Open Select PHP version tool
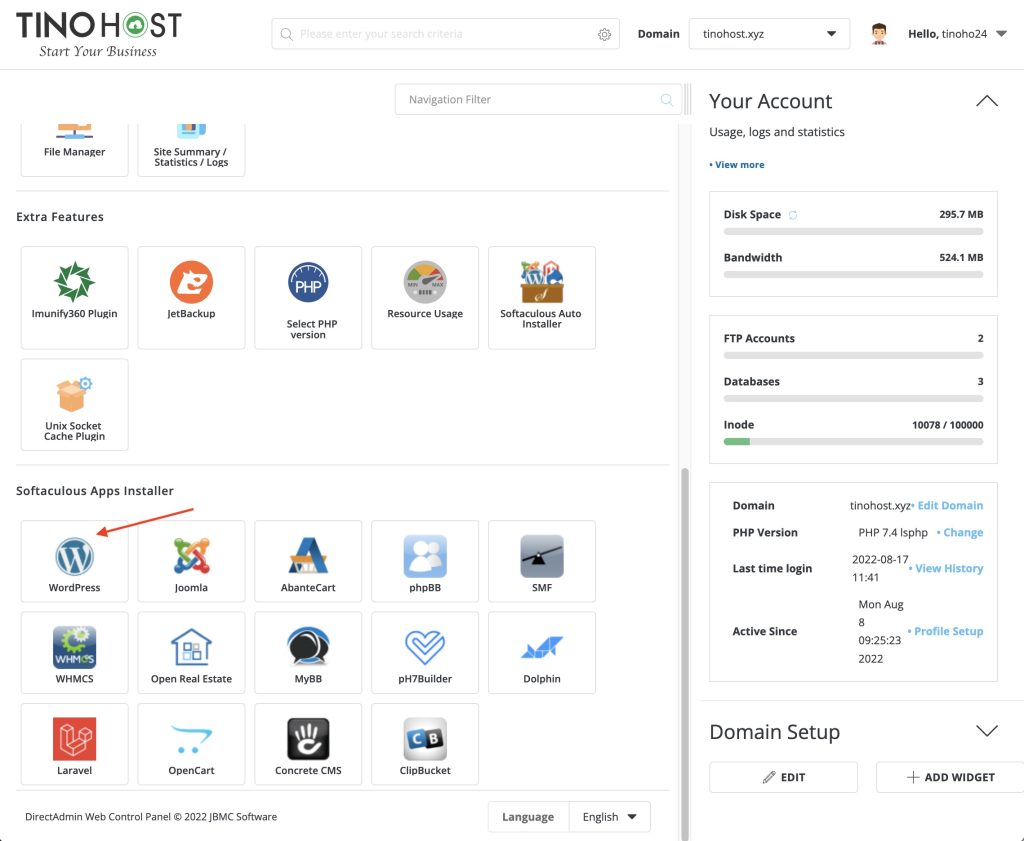 (308, 298)
